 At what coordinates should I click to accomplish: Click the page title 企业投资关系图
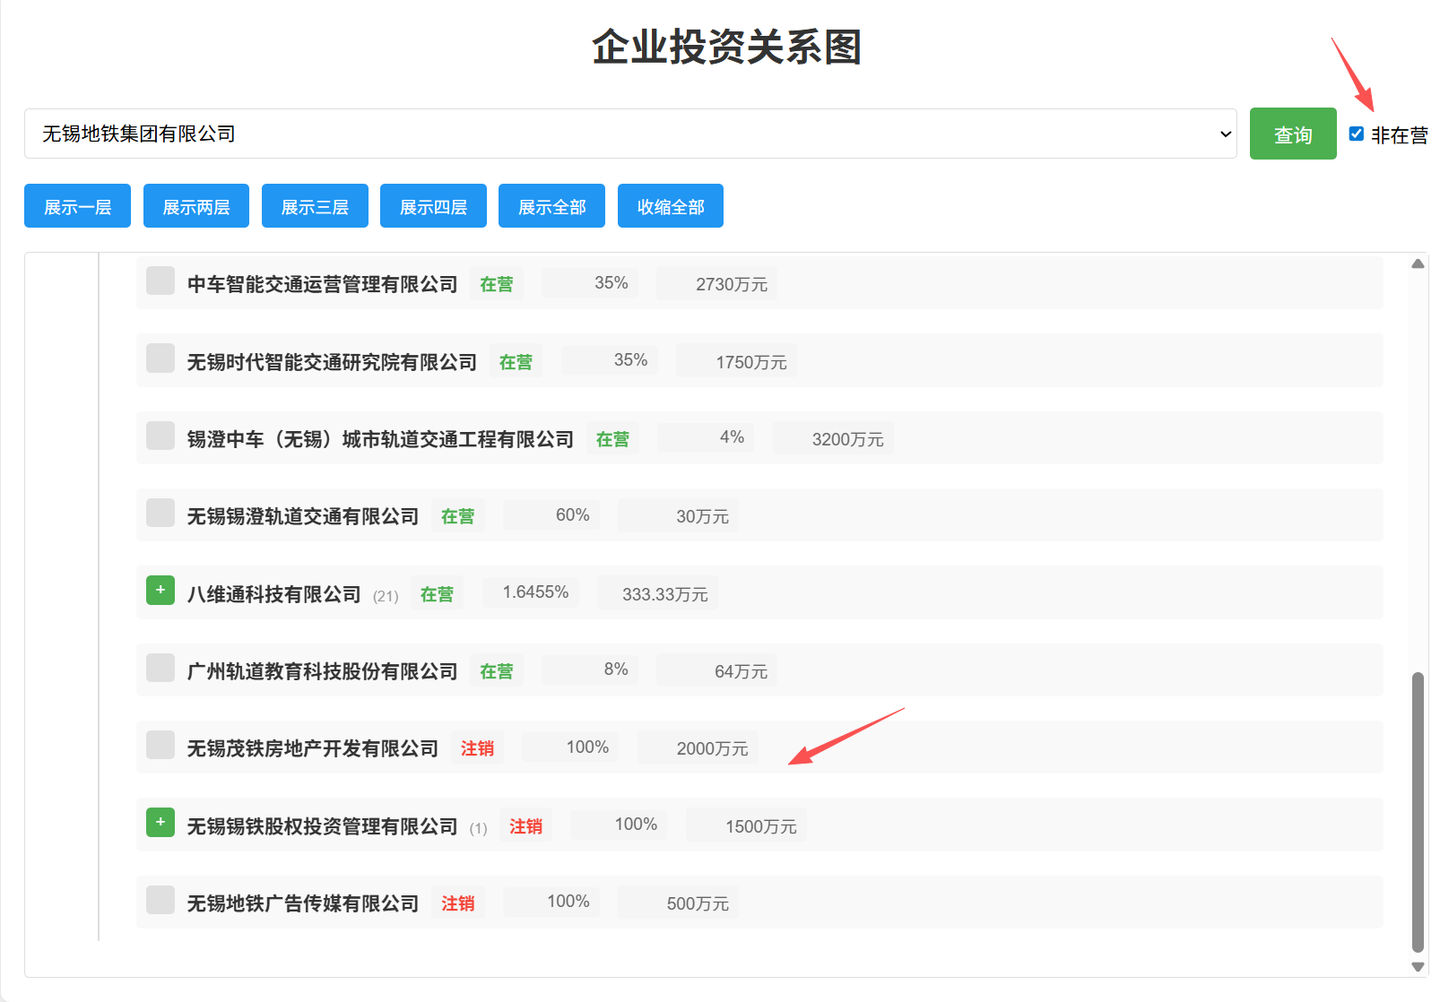[x=727, y=47]
